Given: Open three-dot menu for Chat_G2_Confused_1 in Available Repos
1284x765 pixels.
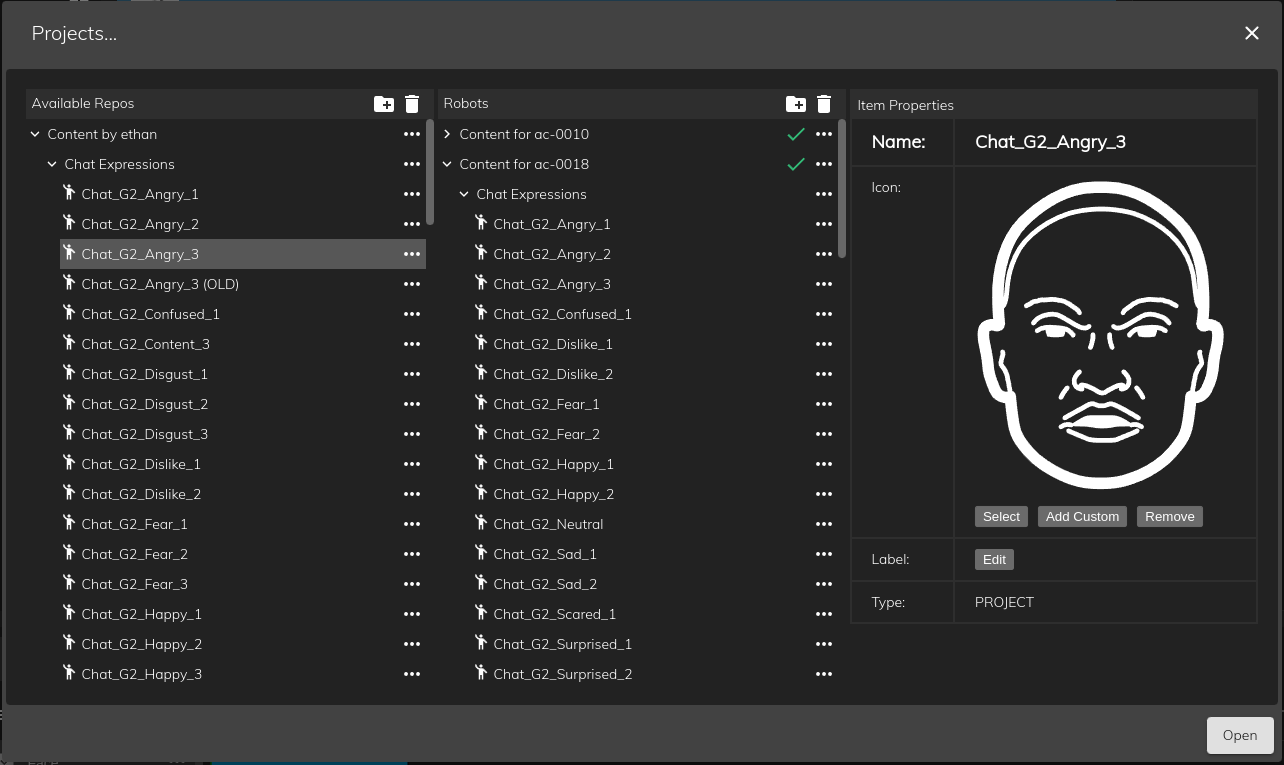Looking at the screenshot, I should click(x=412, y=314).
